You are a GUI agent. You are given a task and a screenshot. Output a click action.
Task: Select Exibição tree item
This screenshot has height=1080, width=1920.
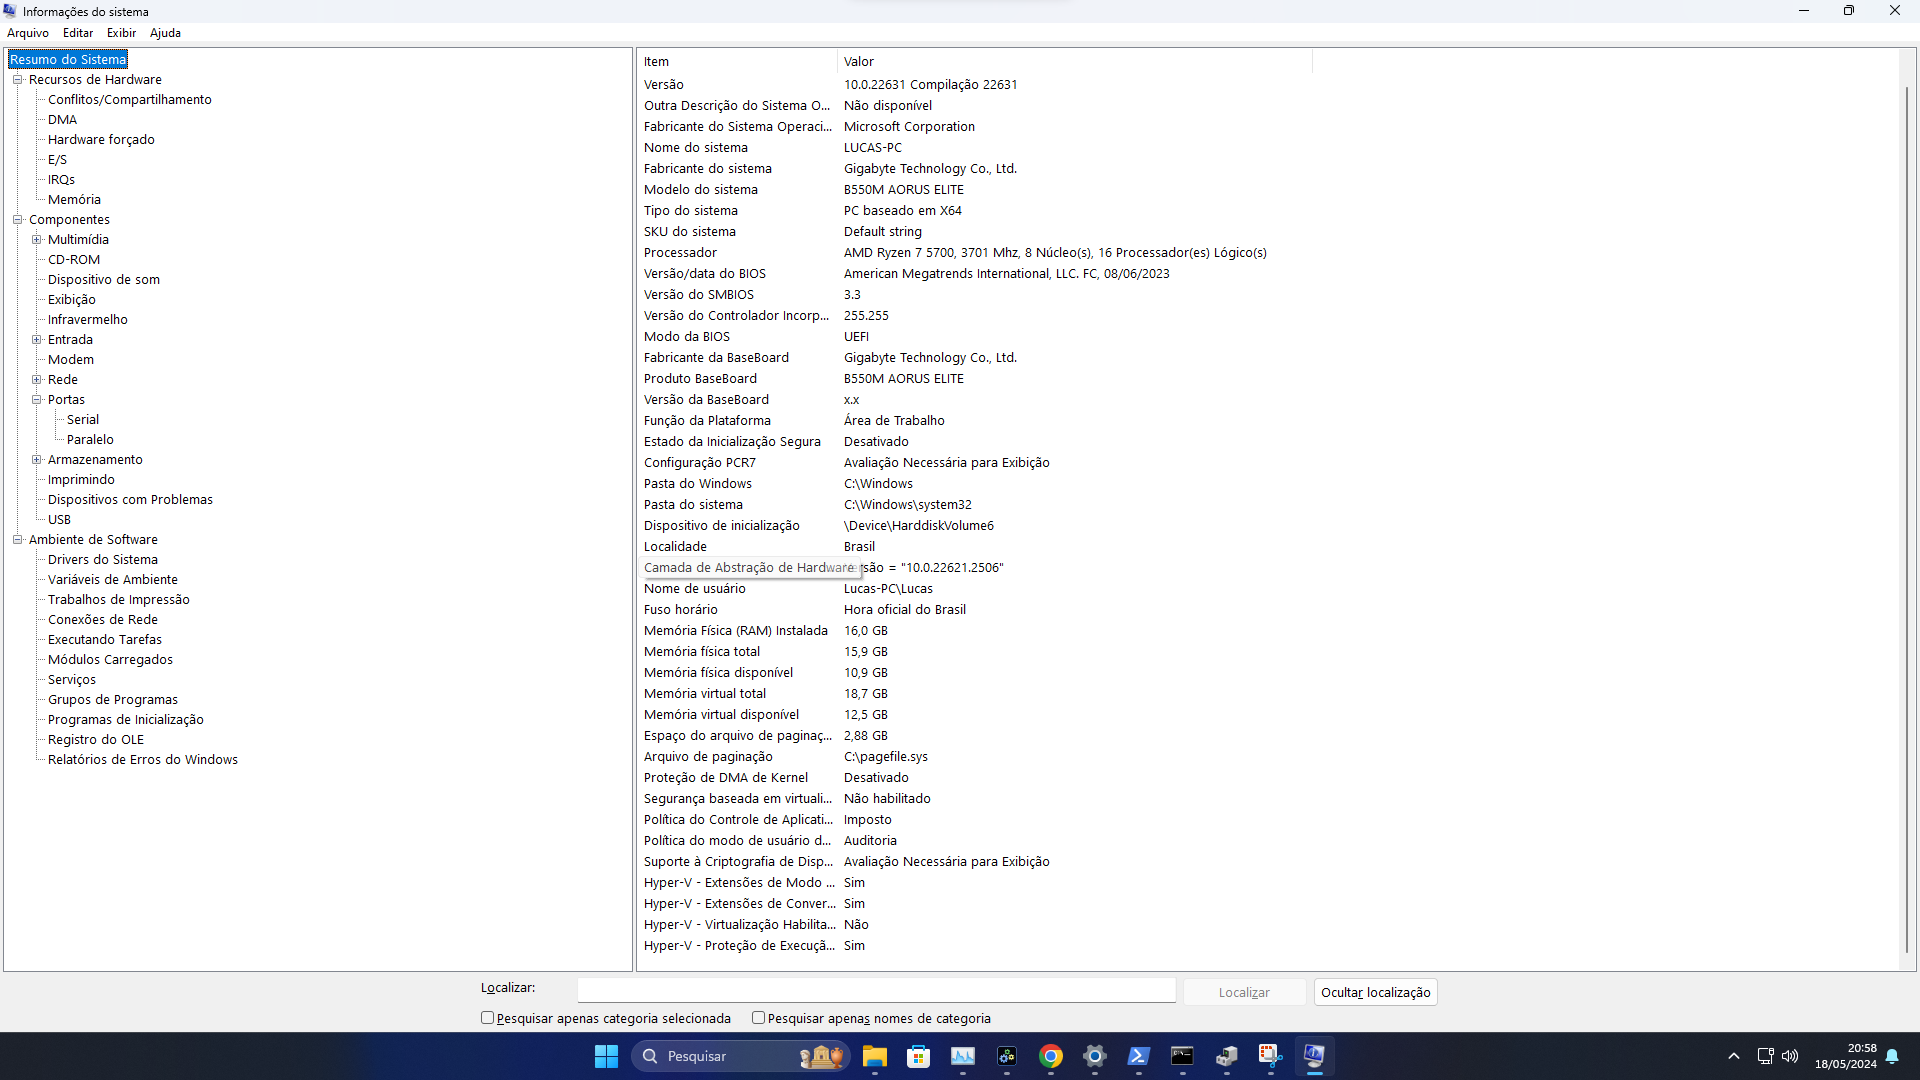(72, 300)
